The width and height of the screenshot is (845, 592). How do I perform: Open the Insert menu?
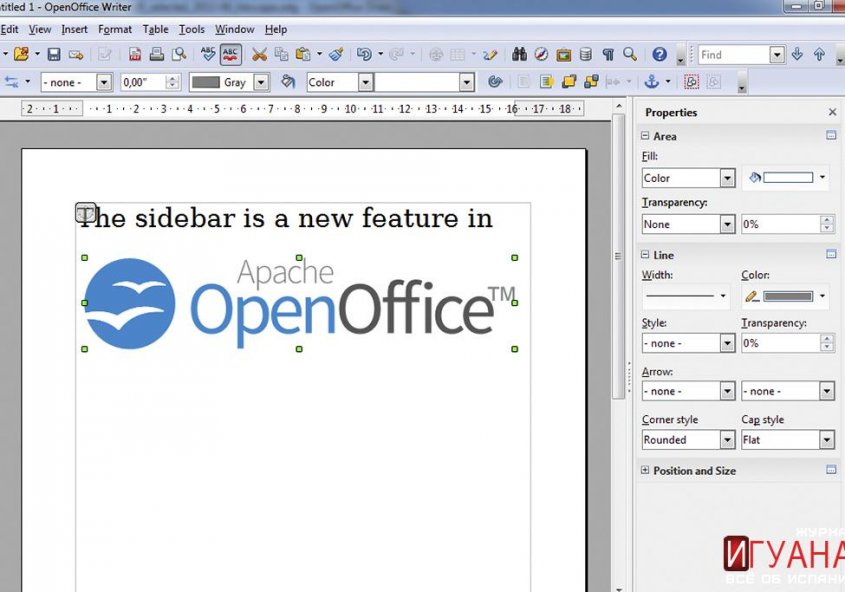pyautogui.click(x=74, y=30)
